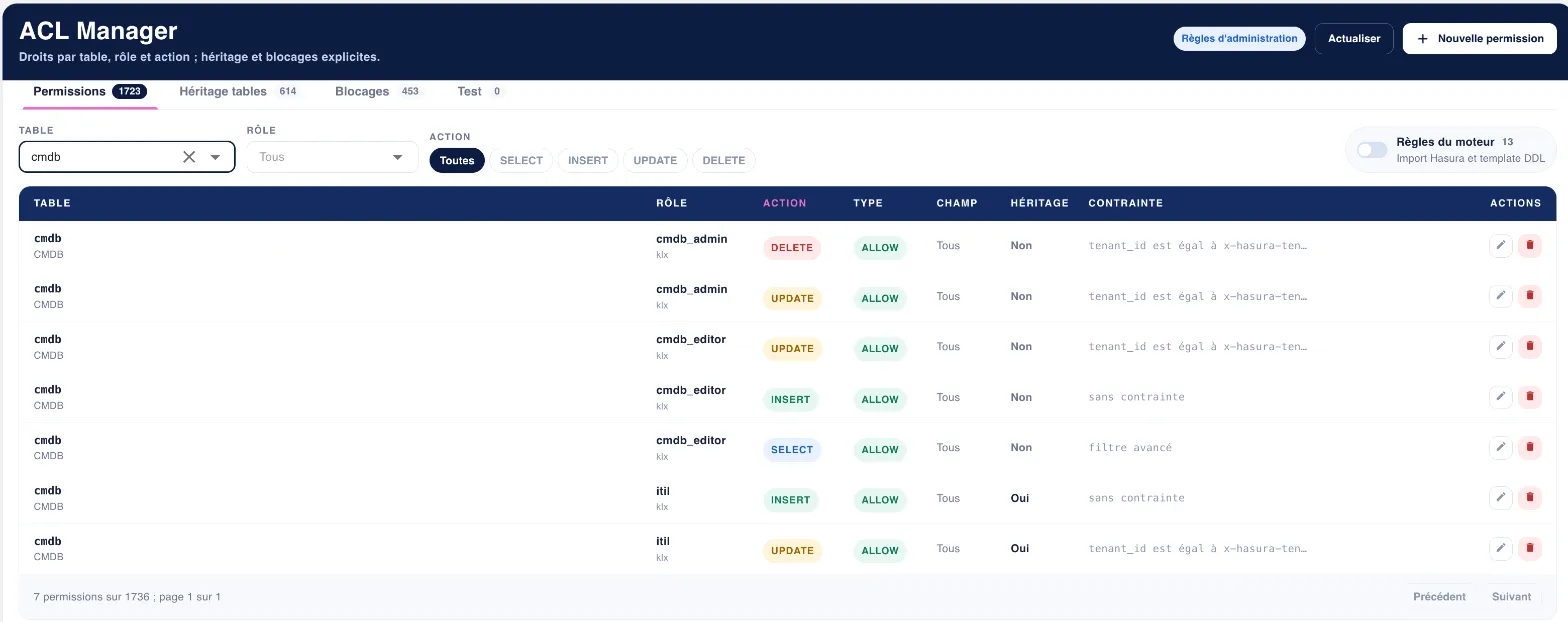Screen dimensions: 1568x622
Task: Select the Test tab
Action: [482, 92]
